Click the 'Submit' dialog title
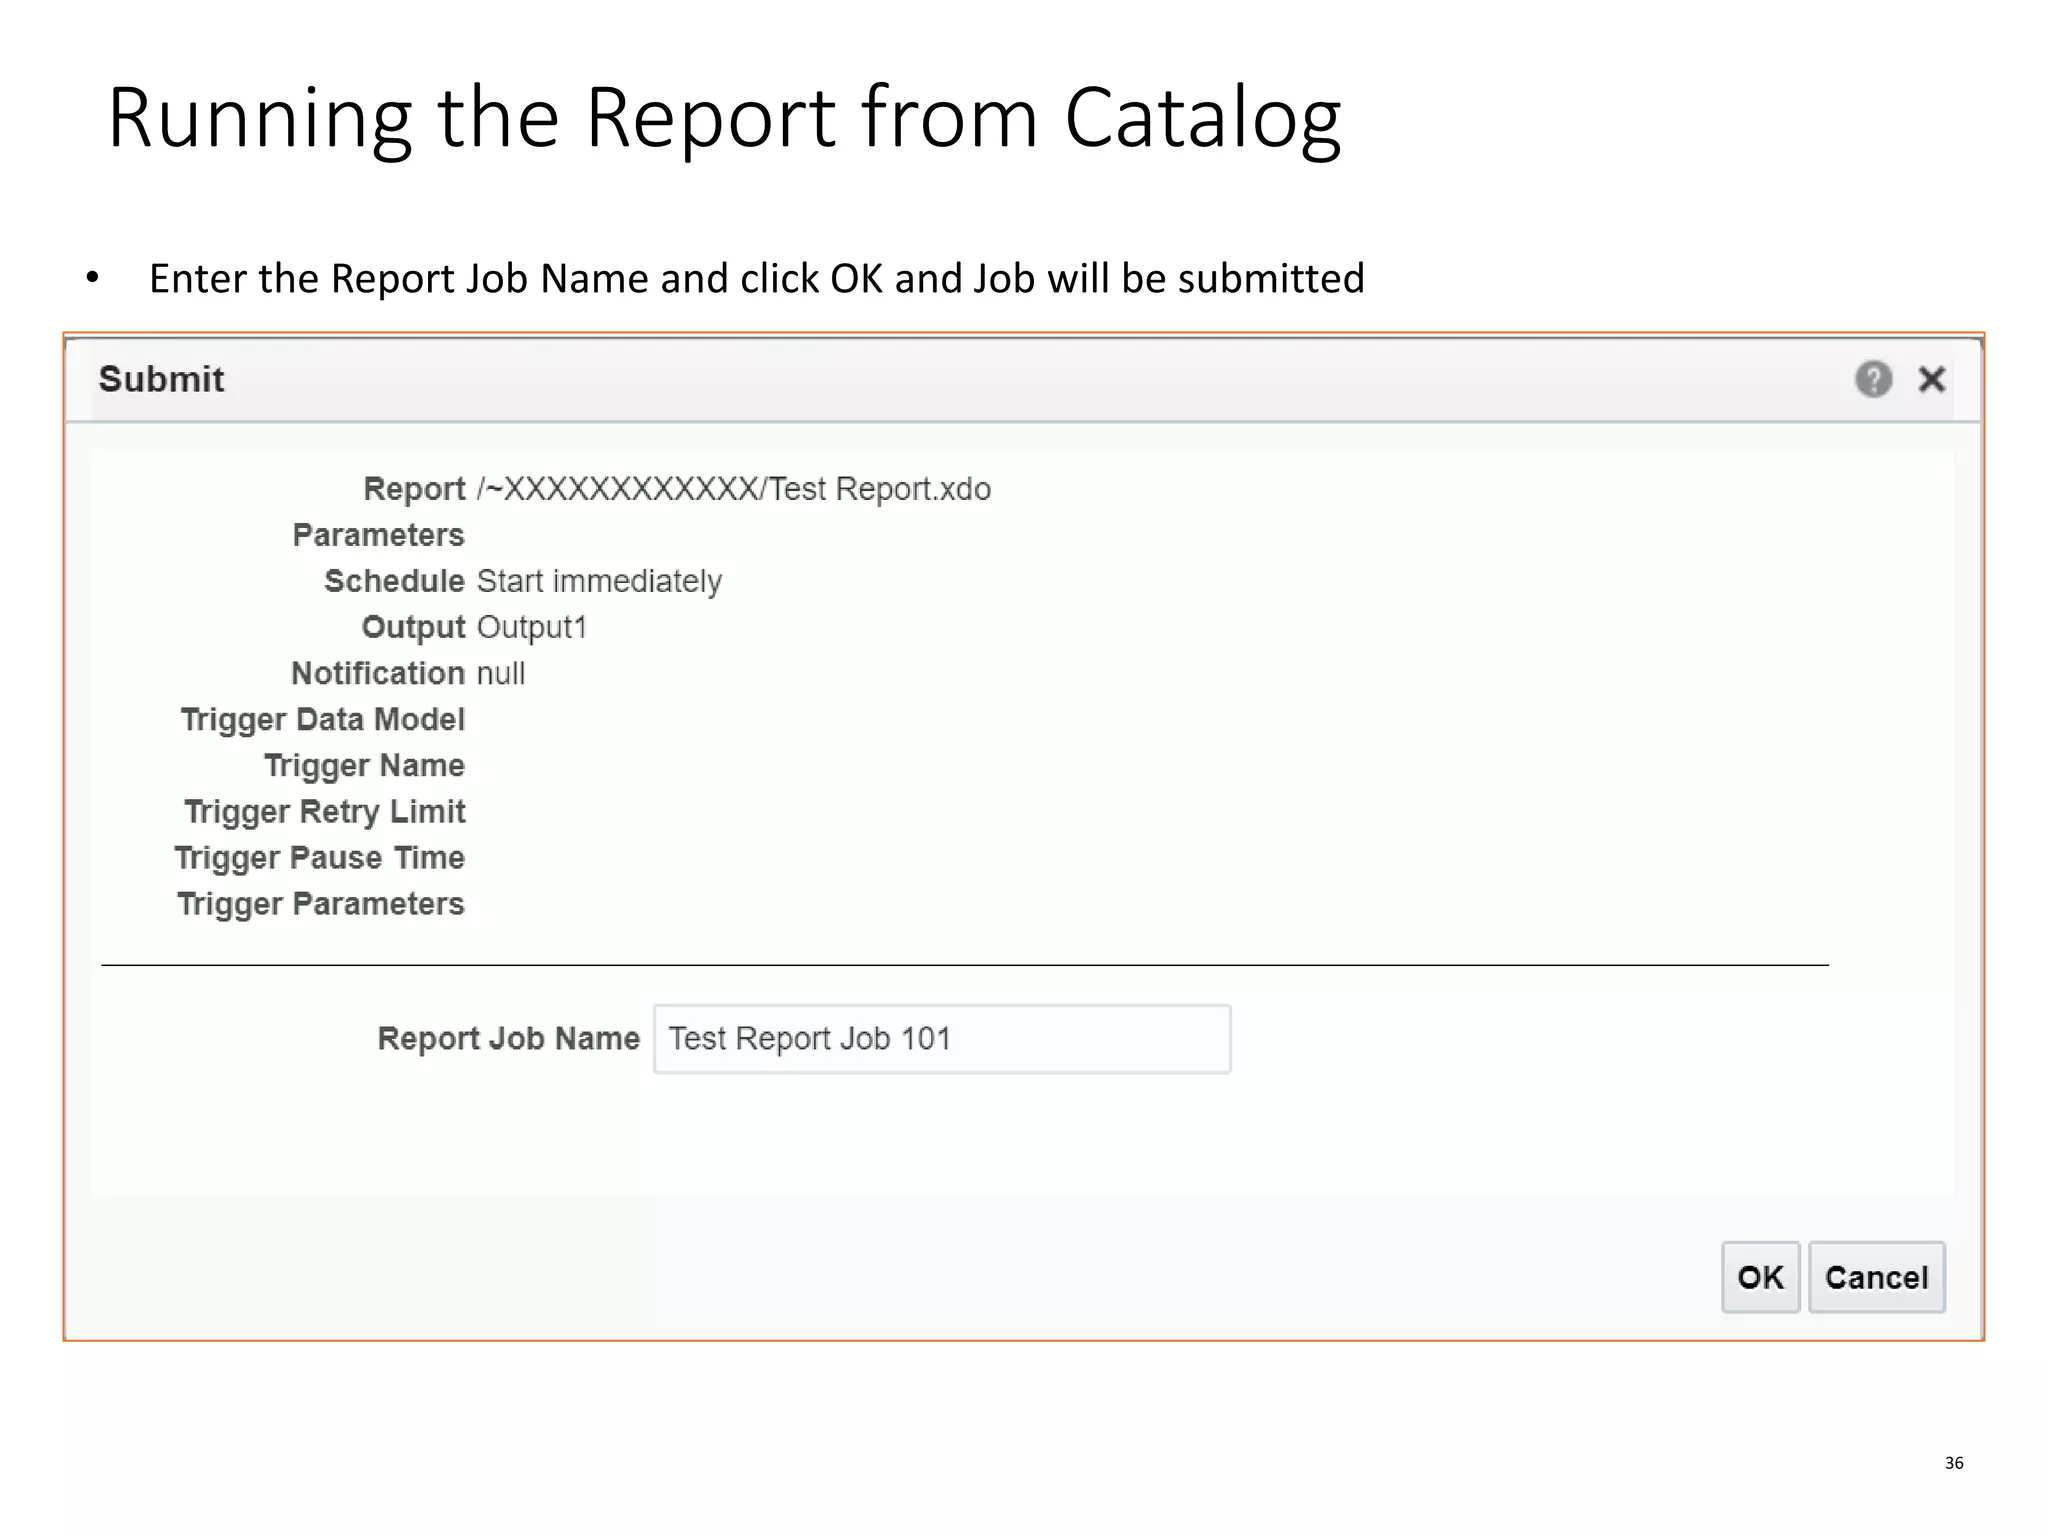 click(x=161, y=379)
